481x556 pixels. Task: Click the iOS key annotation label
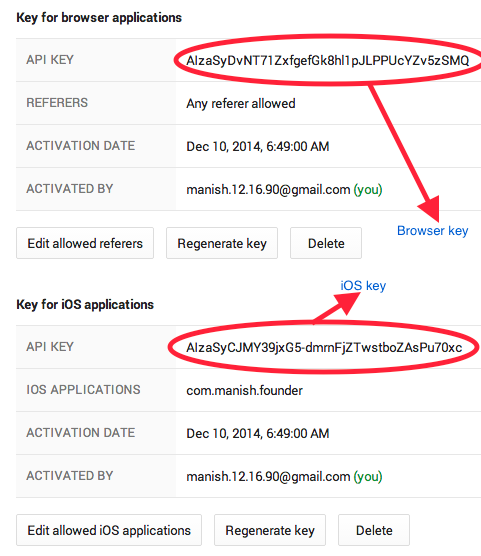pos(363,285)
